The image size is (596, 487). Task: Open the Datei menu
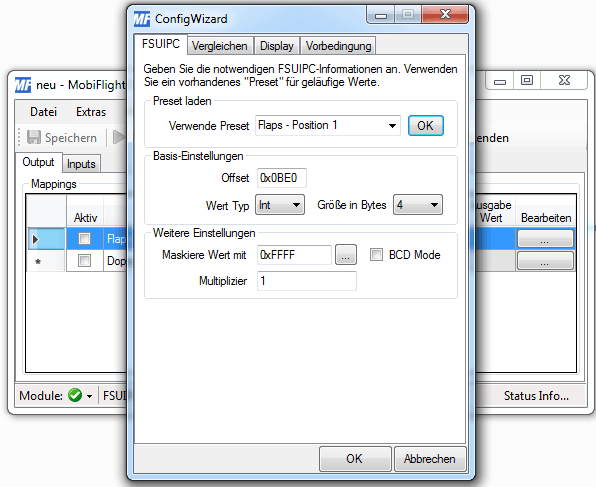[43, 112]
